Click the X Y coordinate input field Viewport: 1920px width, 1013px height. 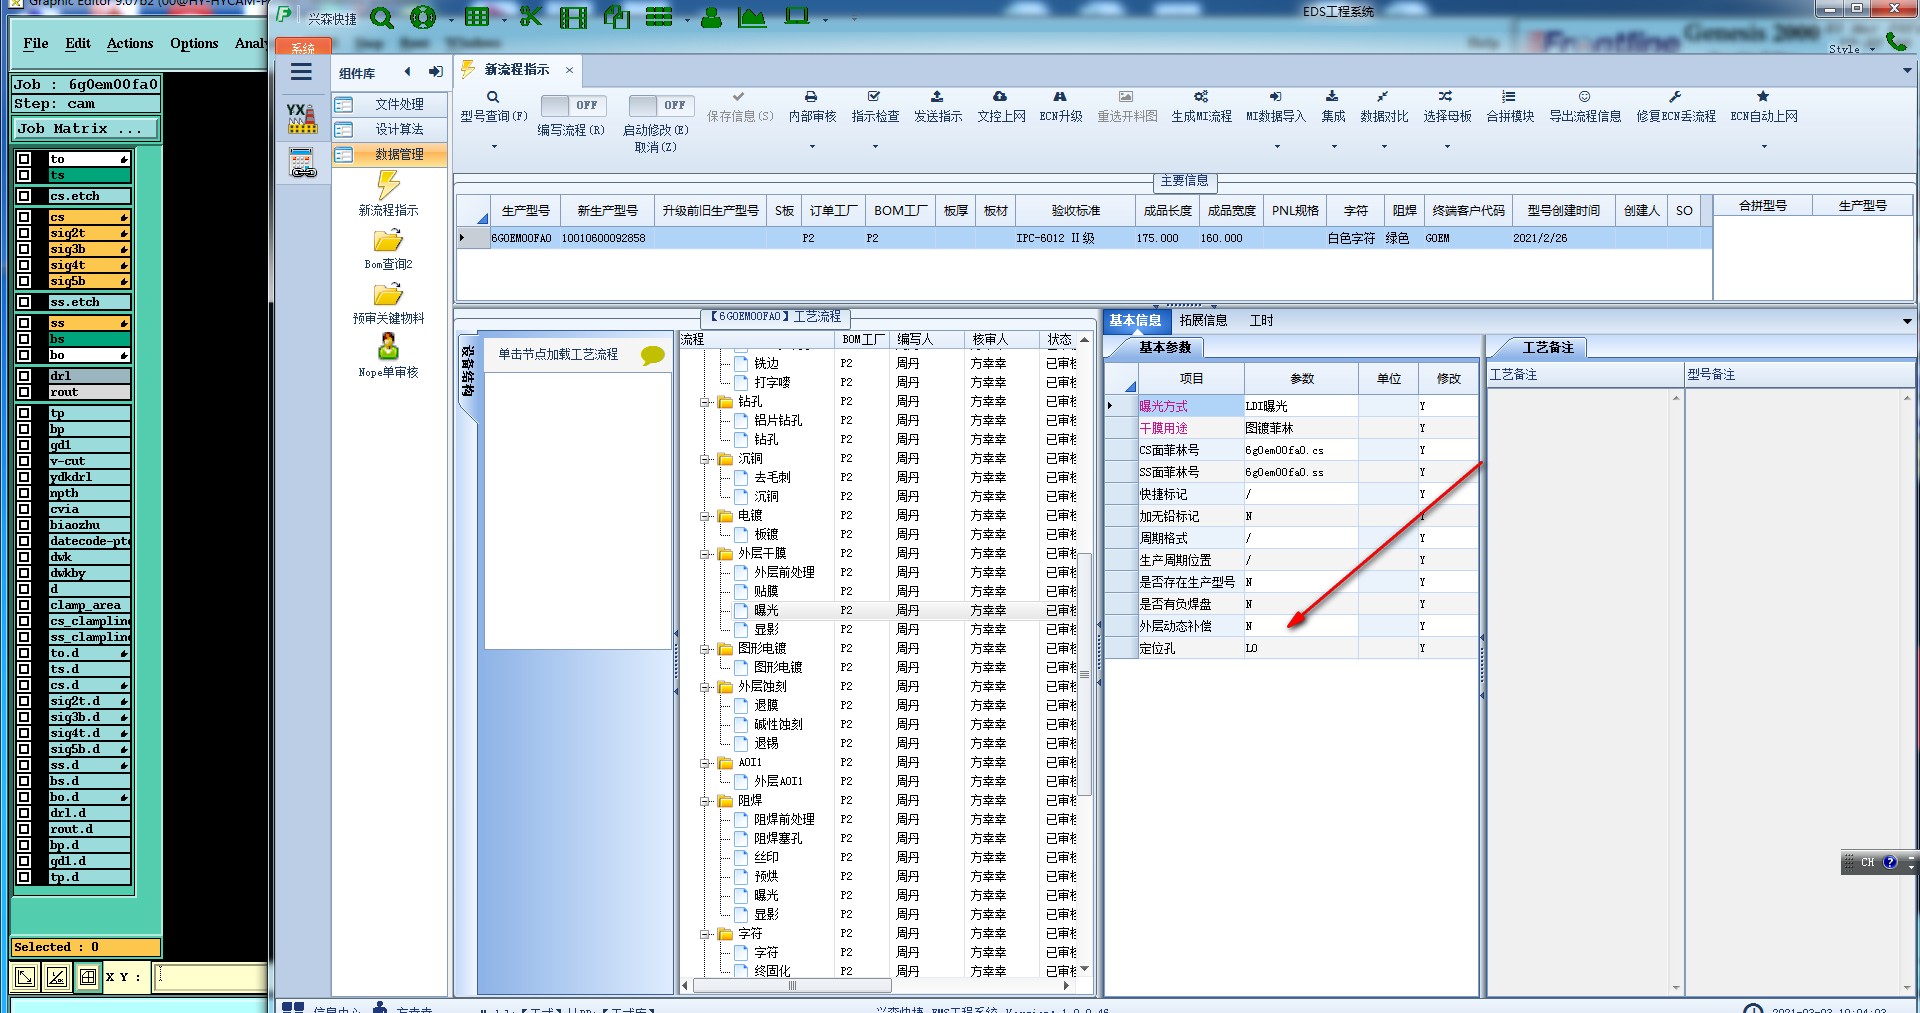[x=212, y=977]
